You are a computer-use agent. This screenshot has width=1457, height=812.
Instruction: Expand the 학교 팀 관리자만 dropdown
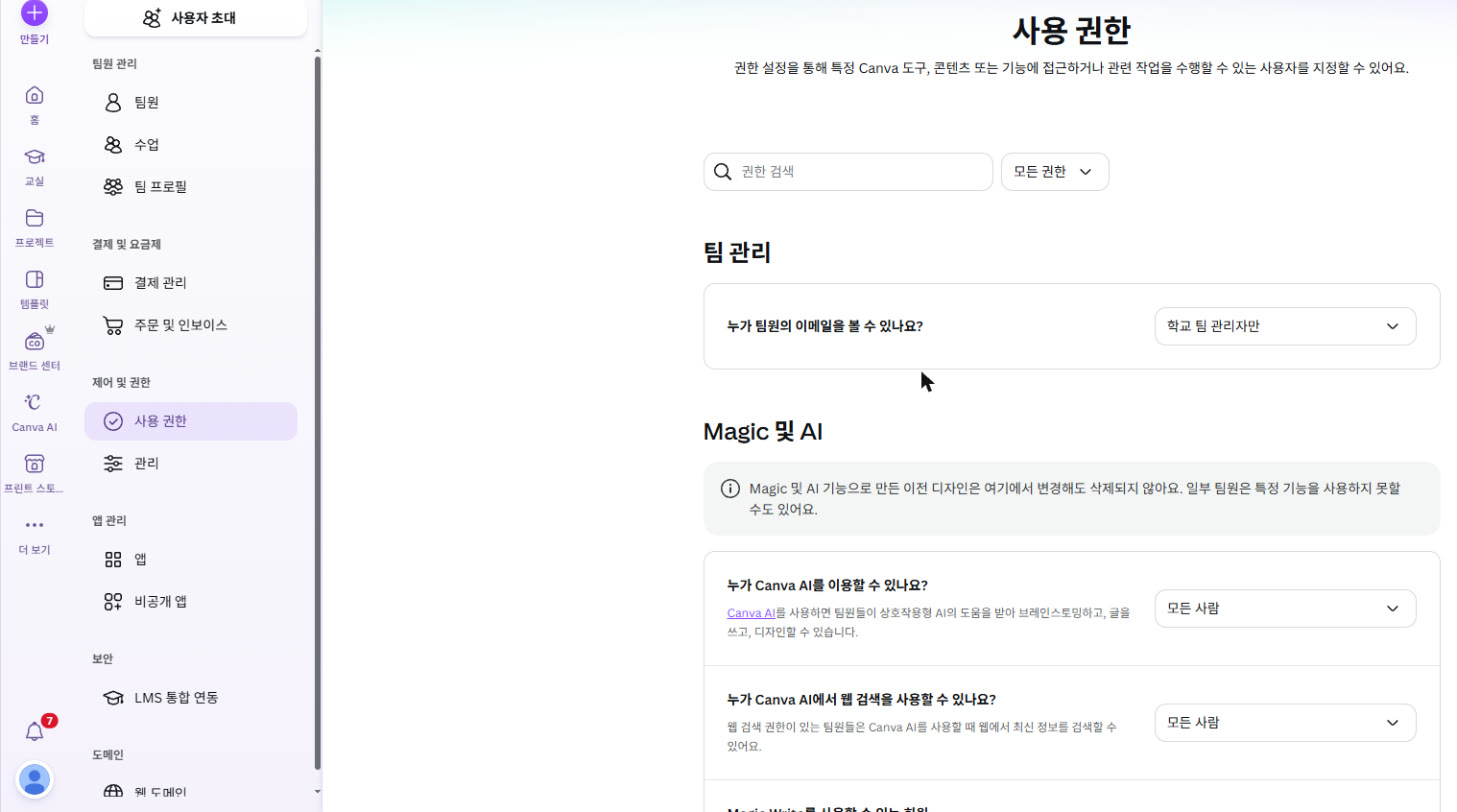point(1285,326)
